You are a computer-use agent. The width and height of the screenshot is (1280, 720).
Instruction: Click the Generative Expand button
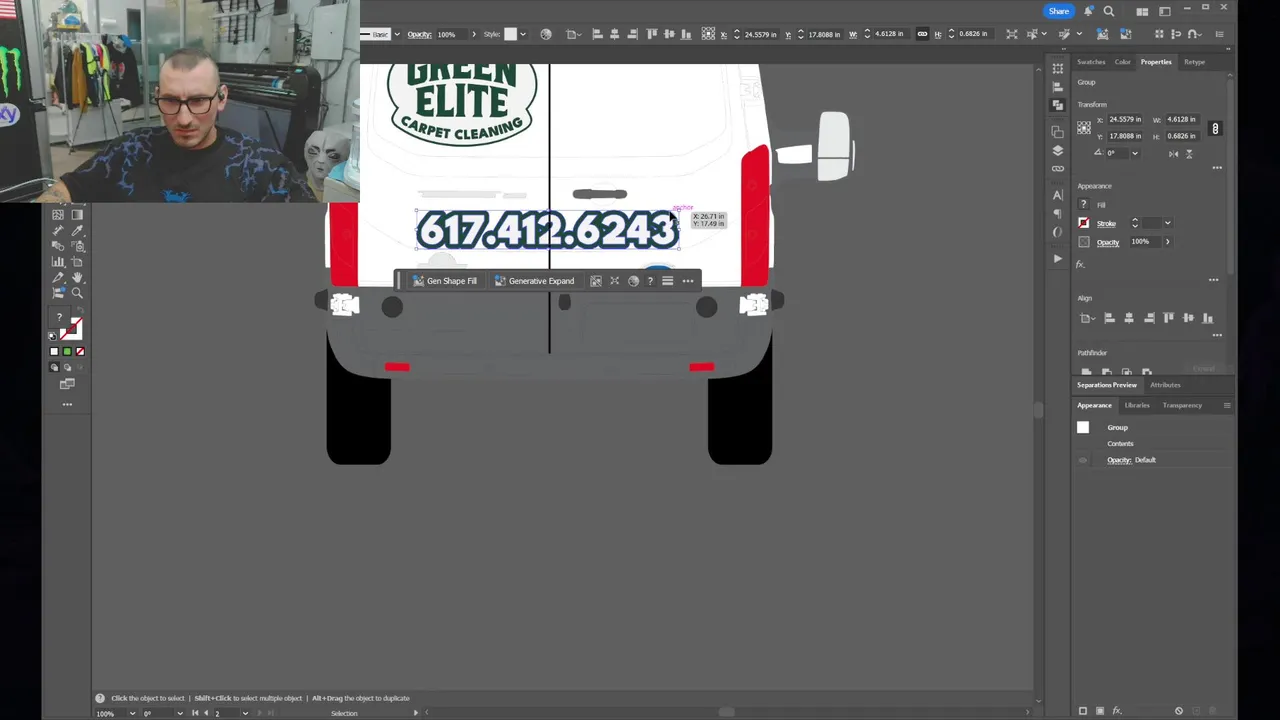535,281
